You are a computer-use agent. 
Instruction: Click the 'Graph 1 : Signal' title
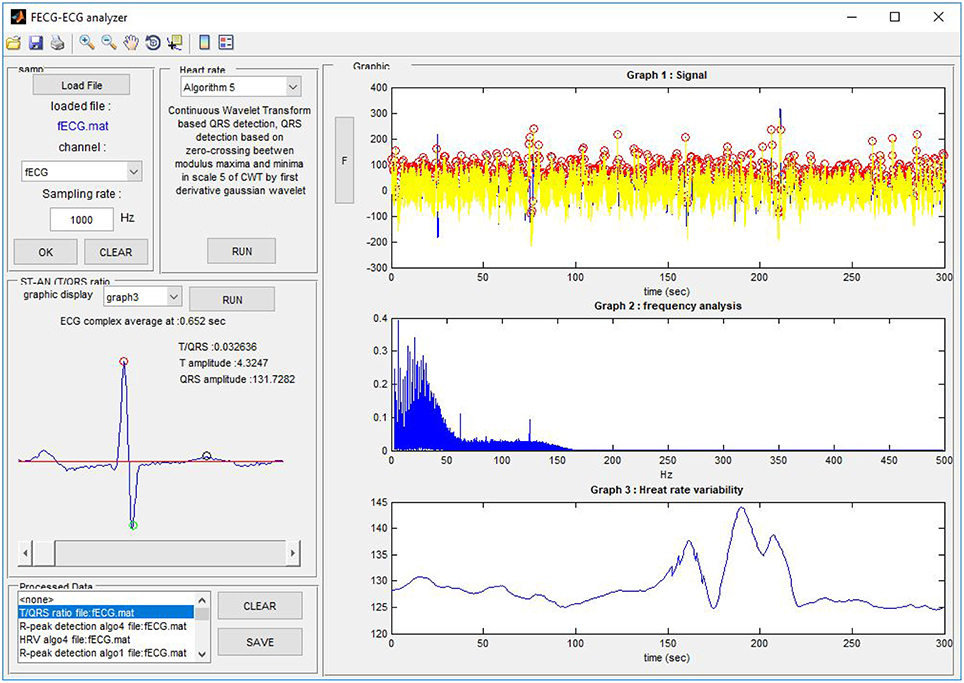click(666, 75)
